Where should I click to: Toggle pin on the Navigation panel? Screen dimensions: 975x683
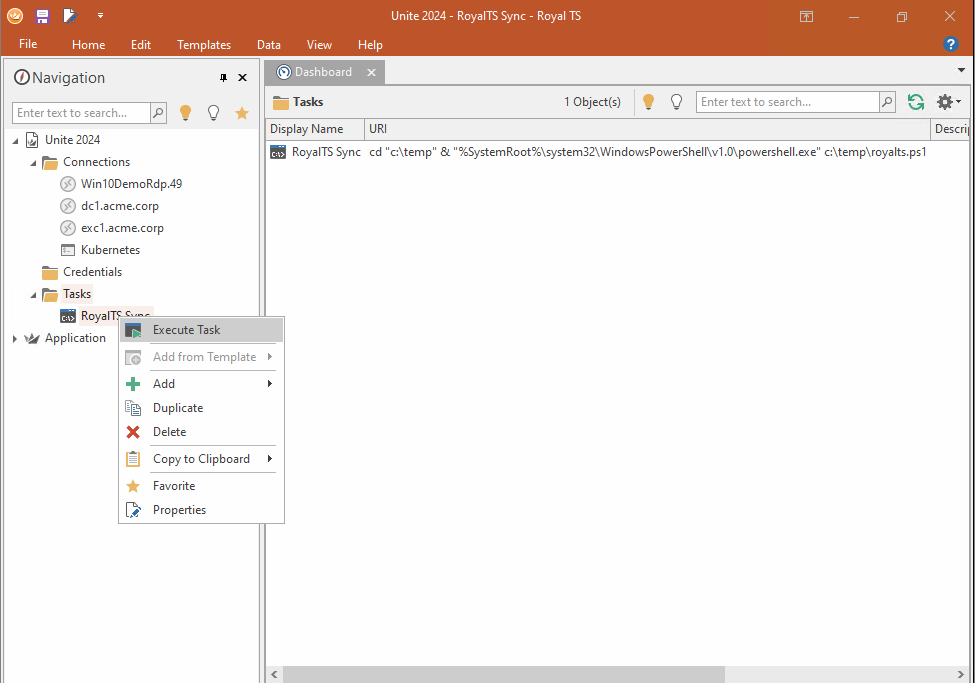point(223,78)
